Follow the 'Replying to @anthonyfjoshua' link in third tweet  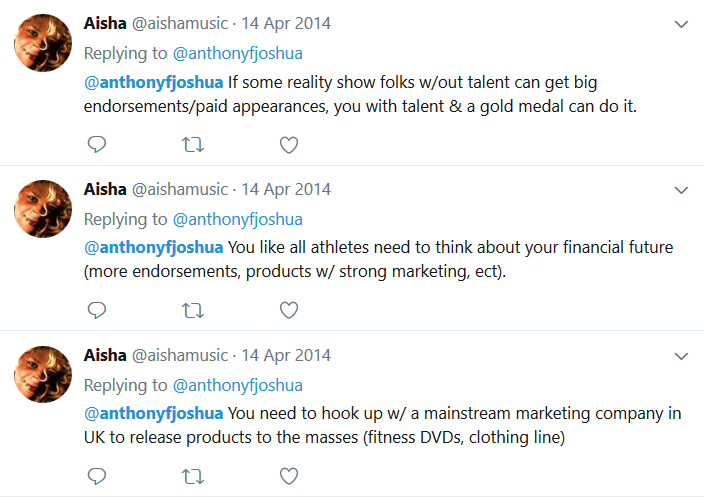pos(237,385)
